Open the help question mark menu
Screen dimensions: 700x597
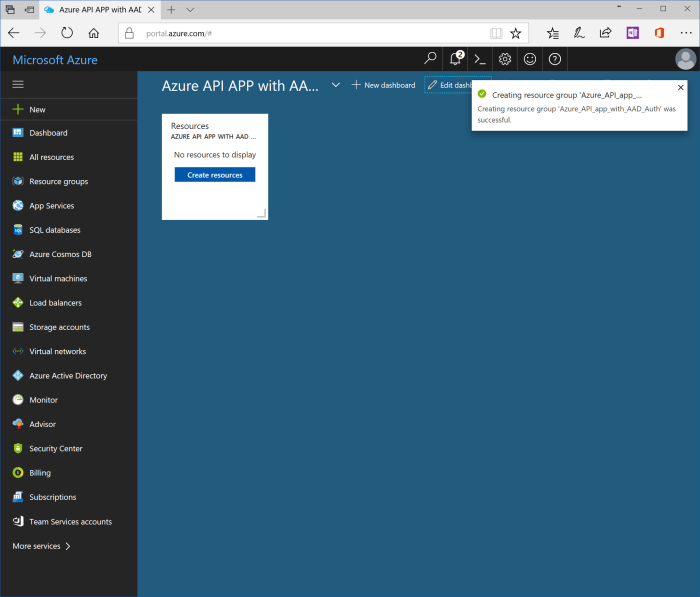[x=555, y=59]
